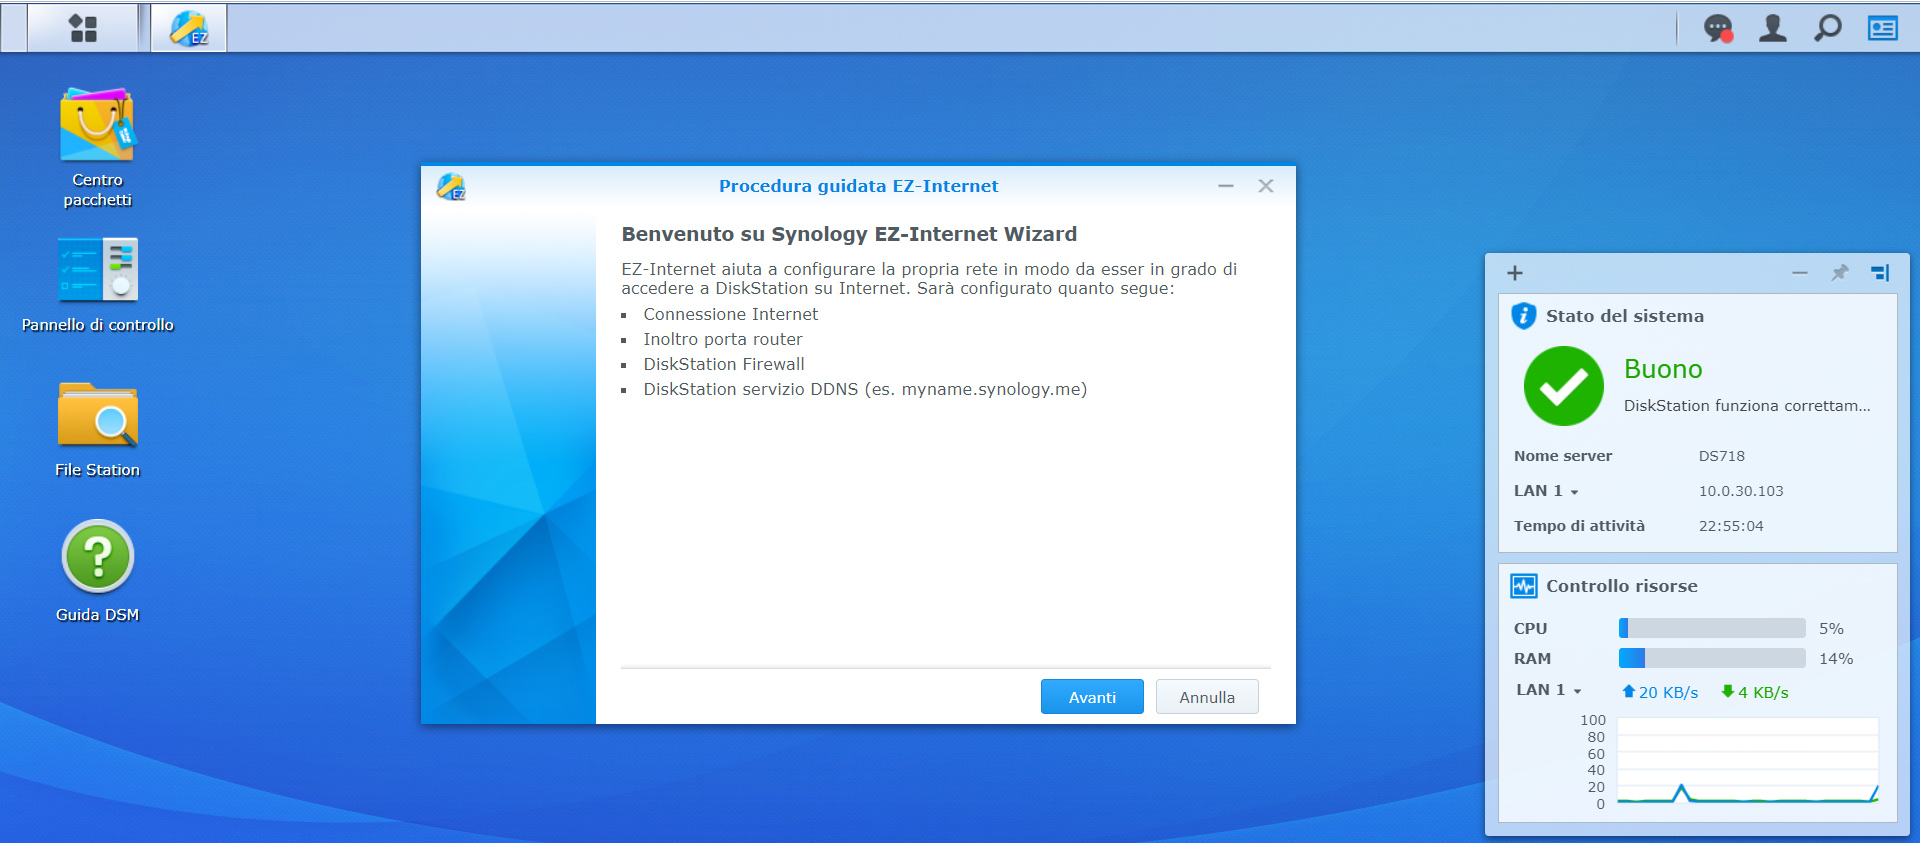Click the 'Procedura guidata EZ-Internet' title
The width and height of the screenshot is (1920, 843).
coord(858,186)
